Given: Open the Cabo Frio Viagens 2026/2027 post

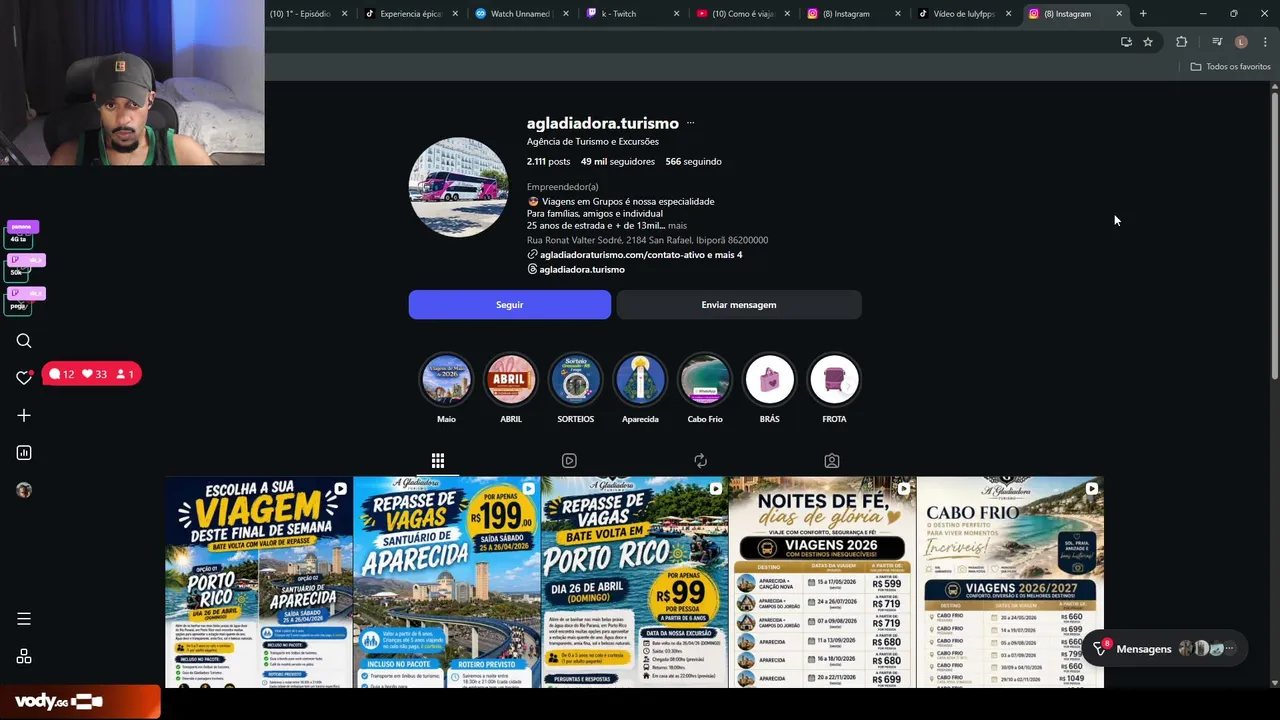Looking at the screenshot, I should [x=1010, y=582].
